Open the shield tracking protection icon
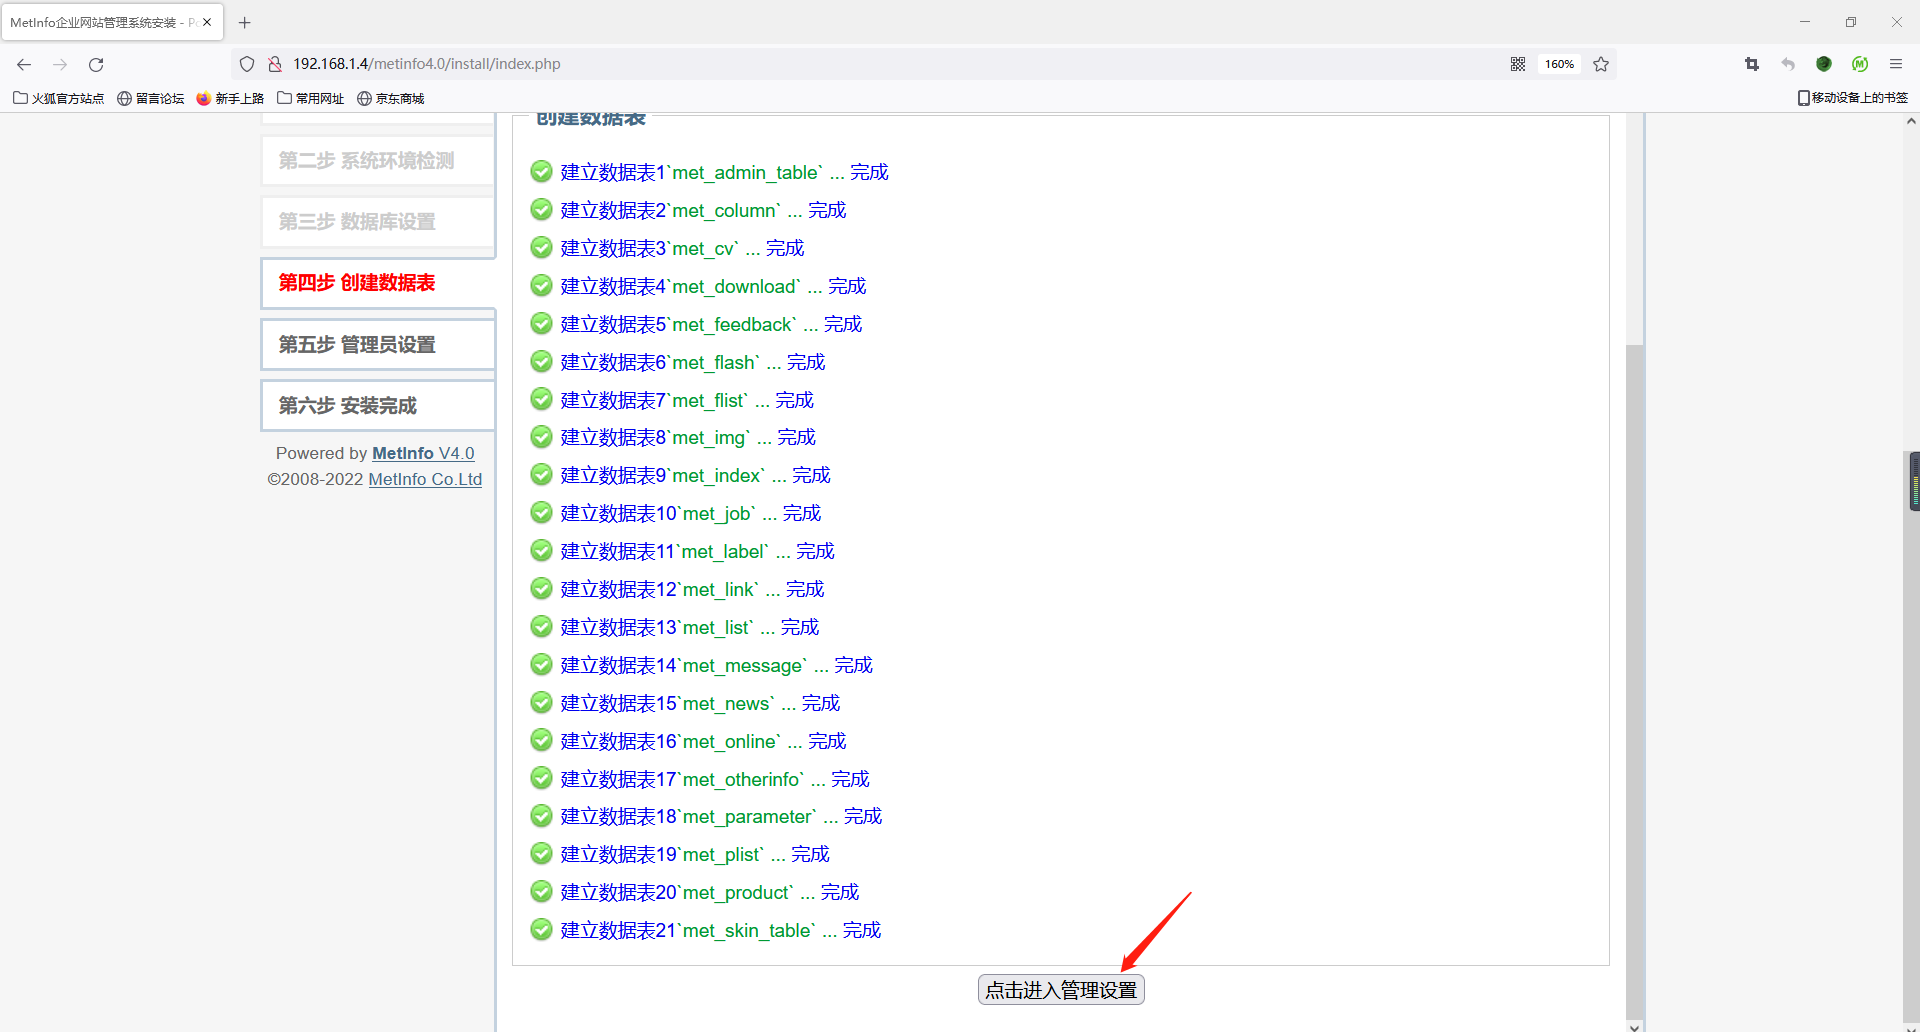1920x1032 pixels. coord(247,64)
